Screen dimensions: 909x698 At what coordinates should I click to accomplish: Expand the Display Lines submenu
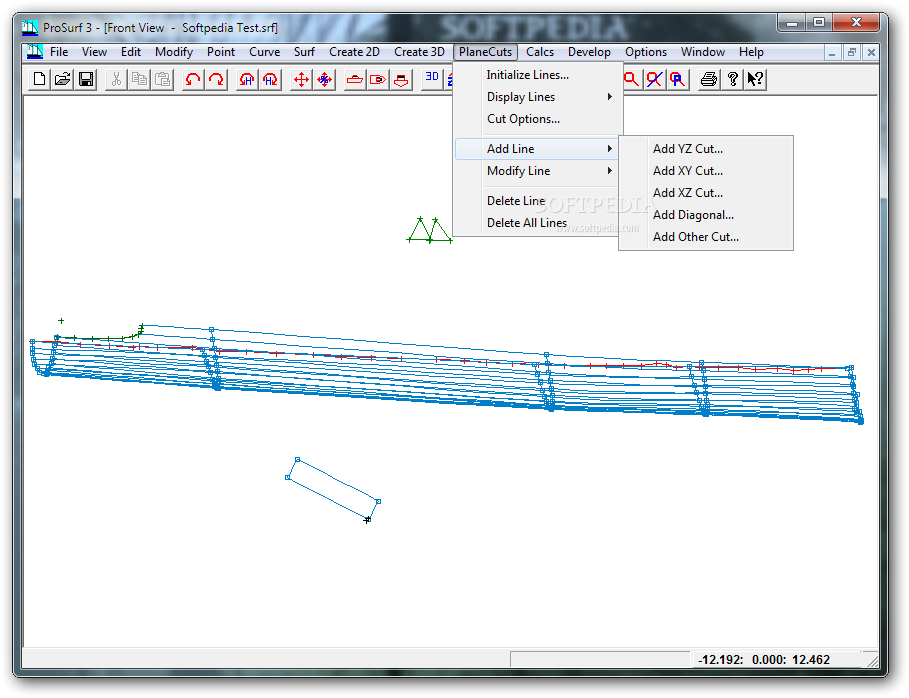click(x=538, y=97)
